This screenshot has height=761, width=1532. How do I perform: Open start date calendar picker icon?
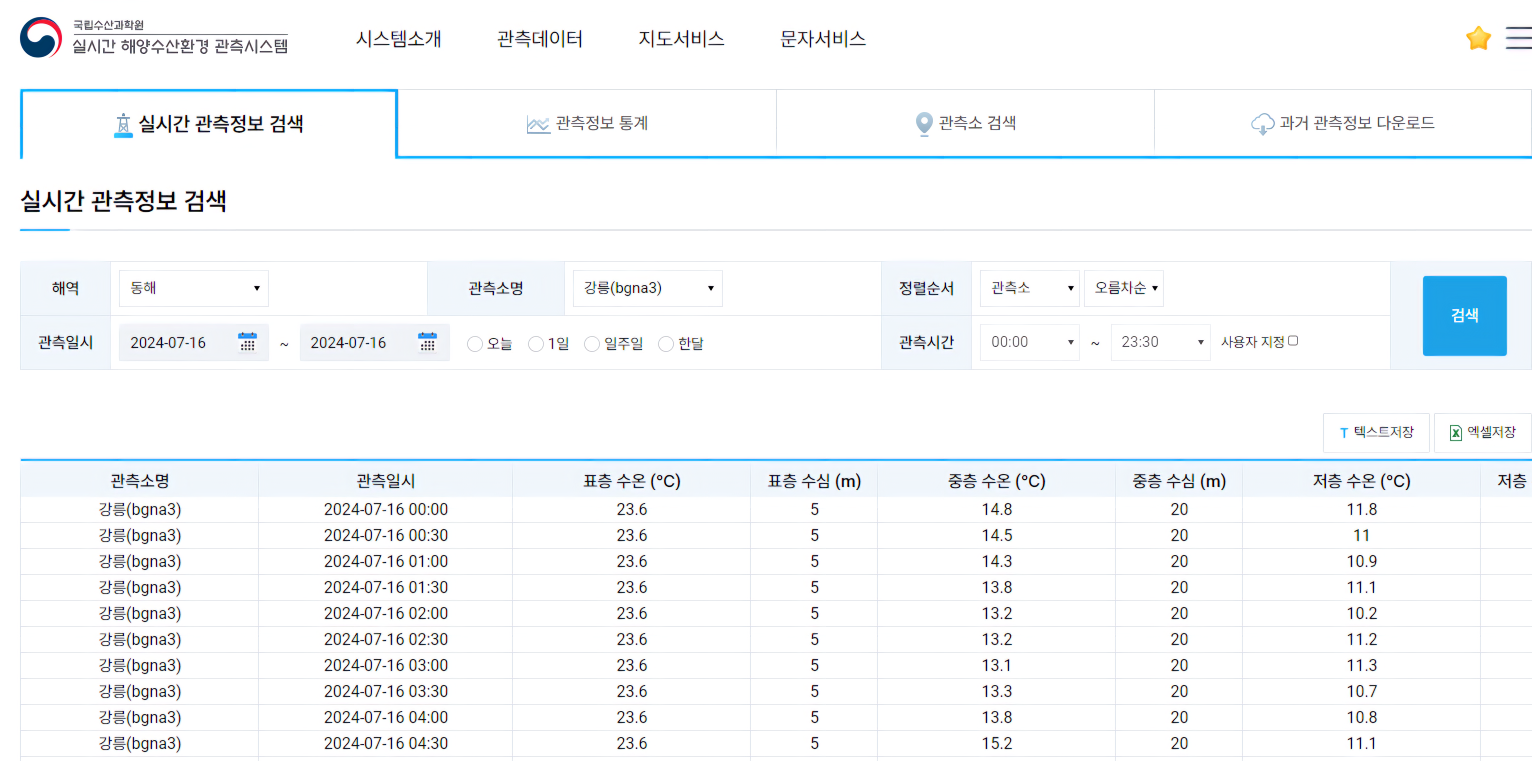[248, 342]
